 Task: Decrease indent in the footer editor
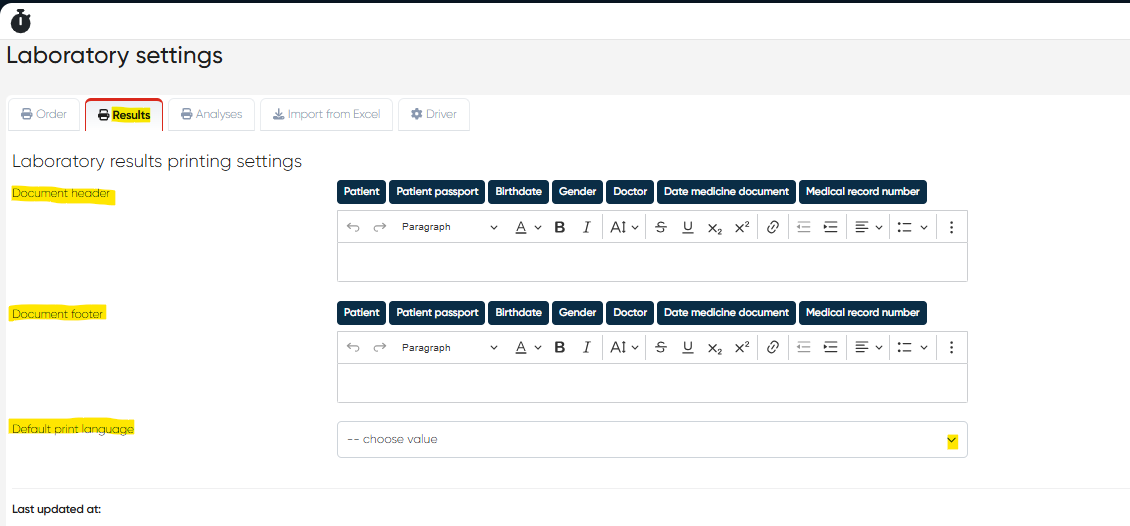tap(803, 348)
